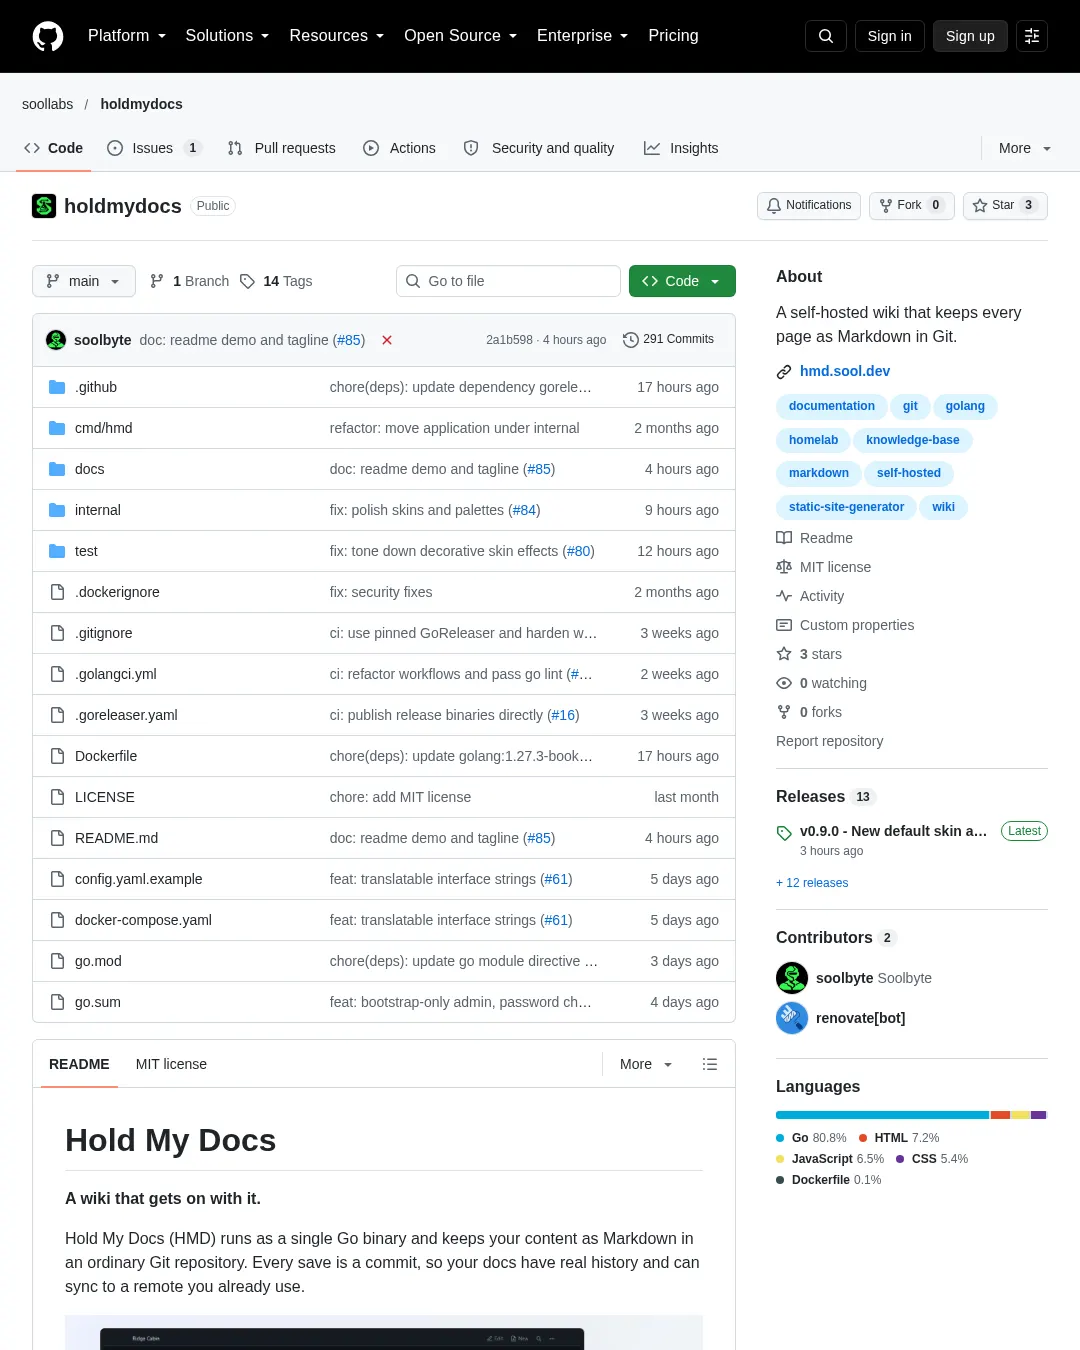Click the Go 80.8% language legend entry
The width and height of the screenshot is (1080, 1350).
(811, 1138)
